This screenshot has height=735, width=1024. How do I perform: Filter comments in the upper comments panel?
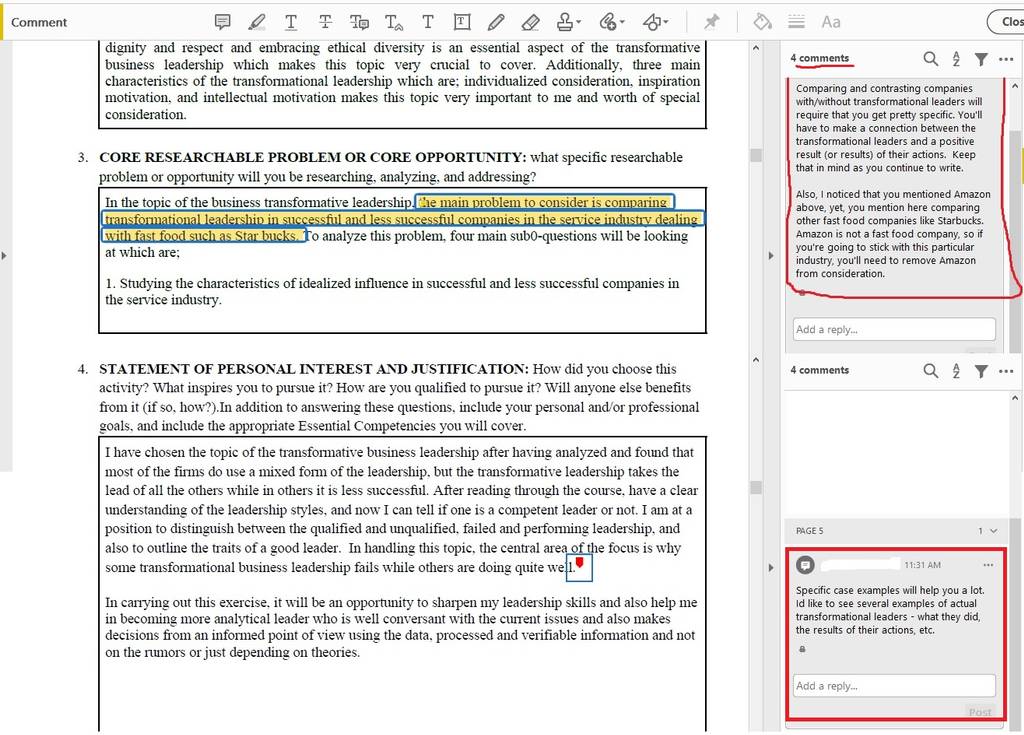pyautogui.click(x=981, y=59)
